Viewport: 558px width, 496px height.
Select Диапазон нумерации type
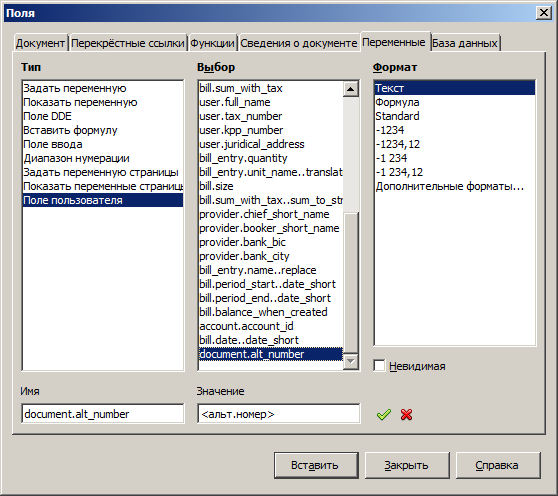pyautogui.click(x=103, y=158)
